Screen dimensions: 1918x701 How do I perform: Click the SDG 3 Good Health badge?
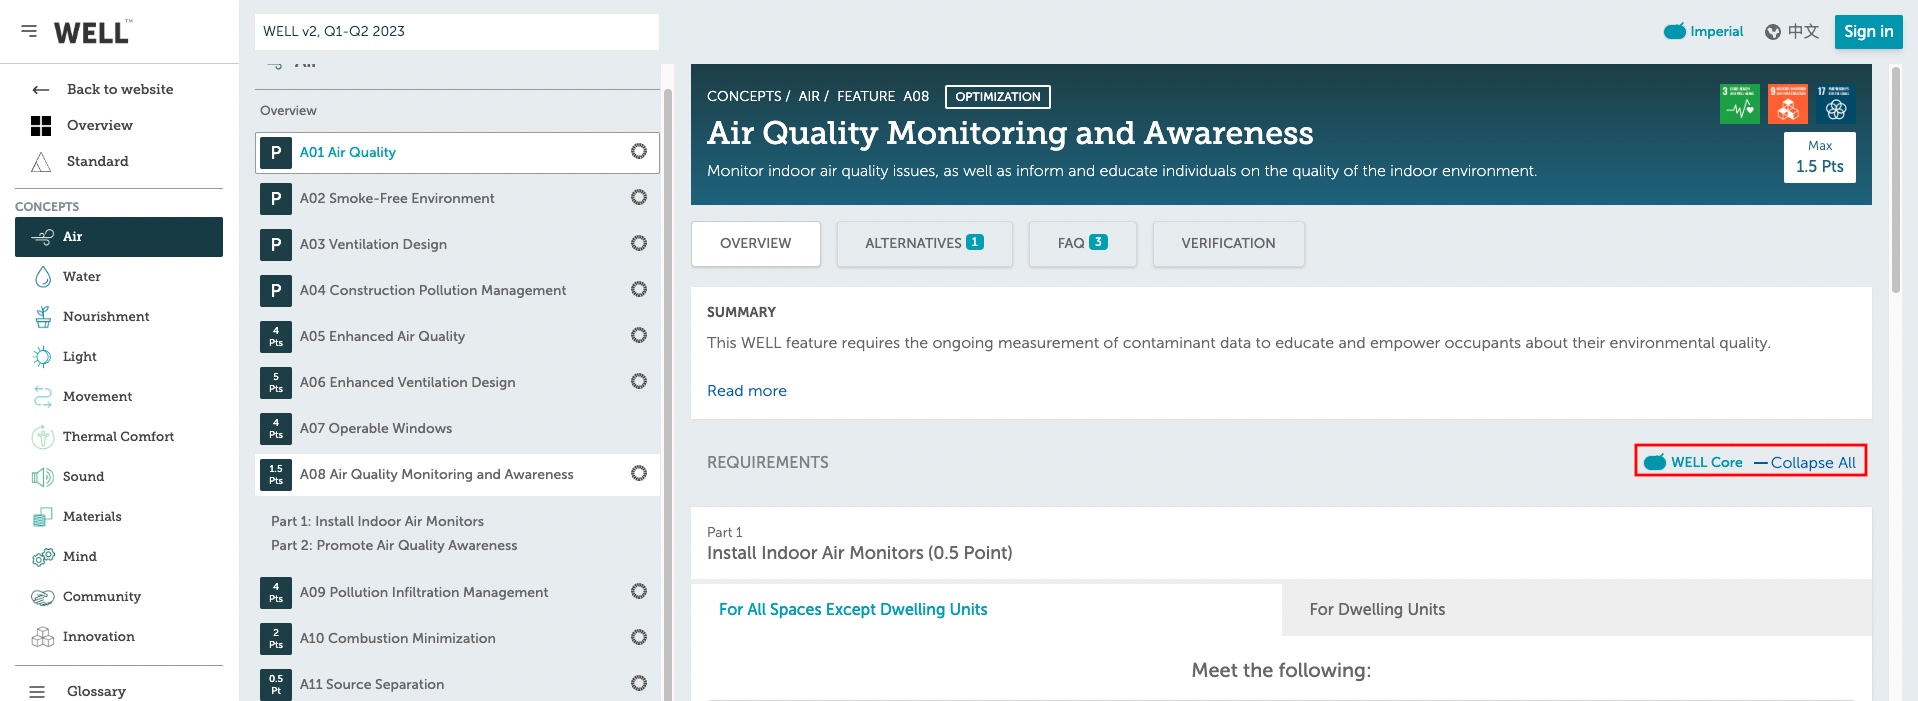tap(1739, 104)
